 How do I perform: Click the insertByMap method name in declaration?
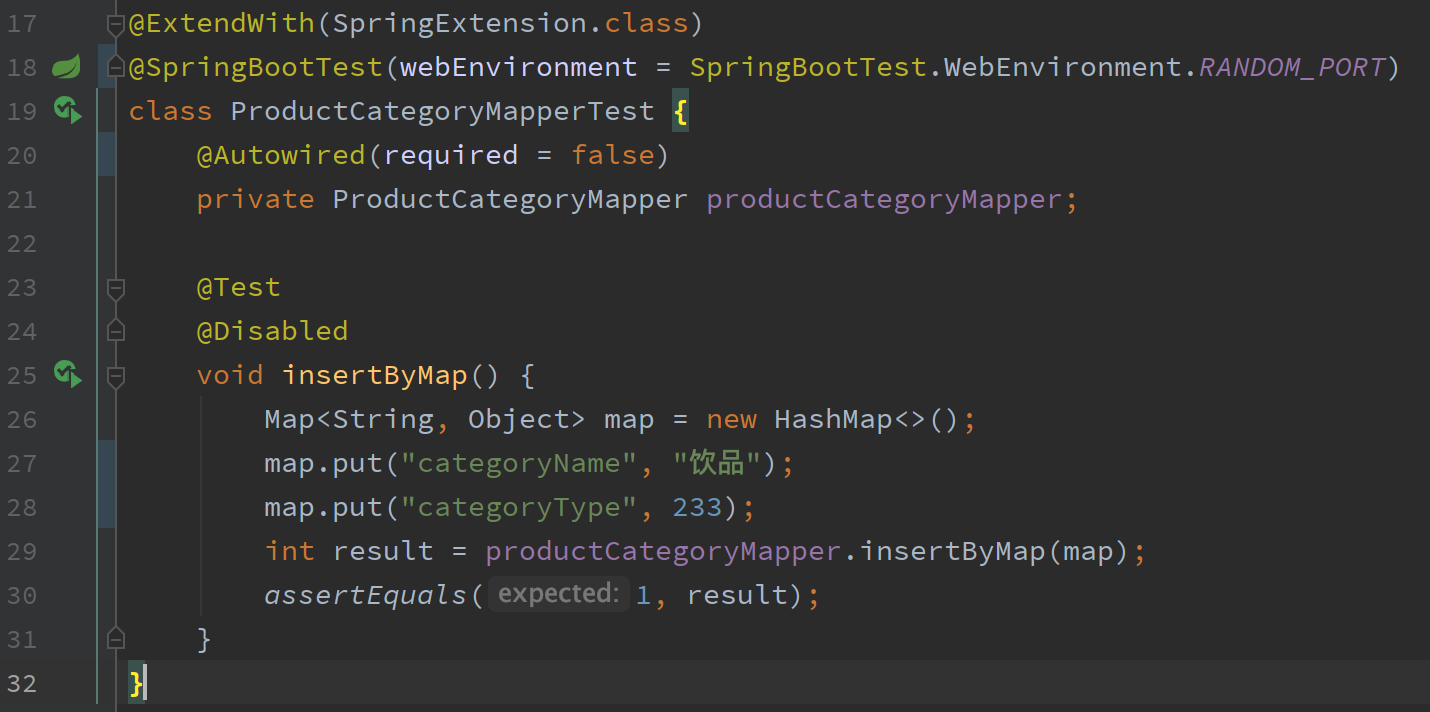[375, 375]
